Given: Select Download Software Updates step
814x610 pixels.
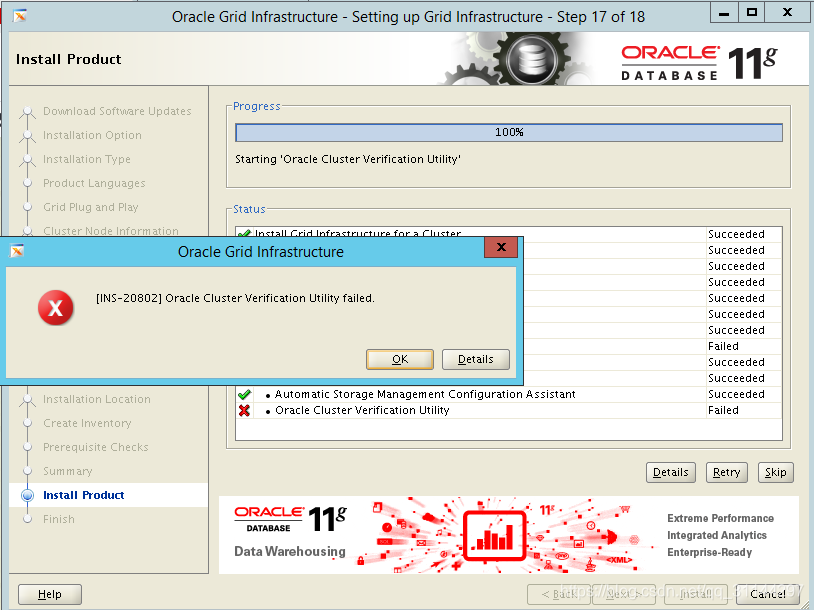Looking at the screenshot, I should [117, 111].
